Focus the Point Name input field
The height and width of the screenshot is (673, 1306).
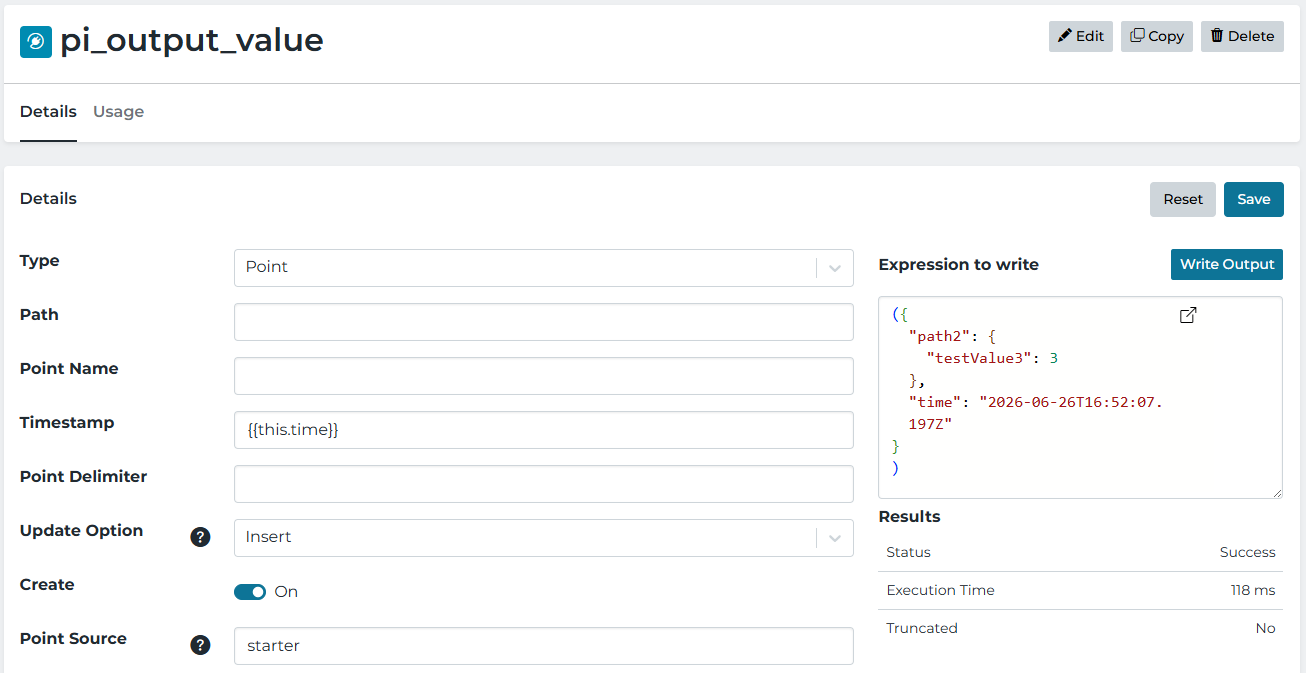pos(544,376)
